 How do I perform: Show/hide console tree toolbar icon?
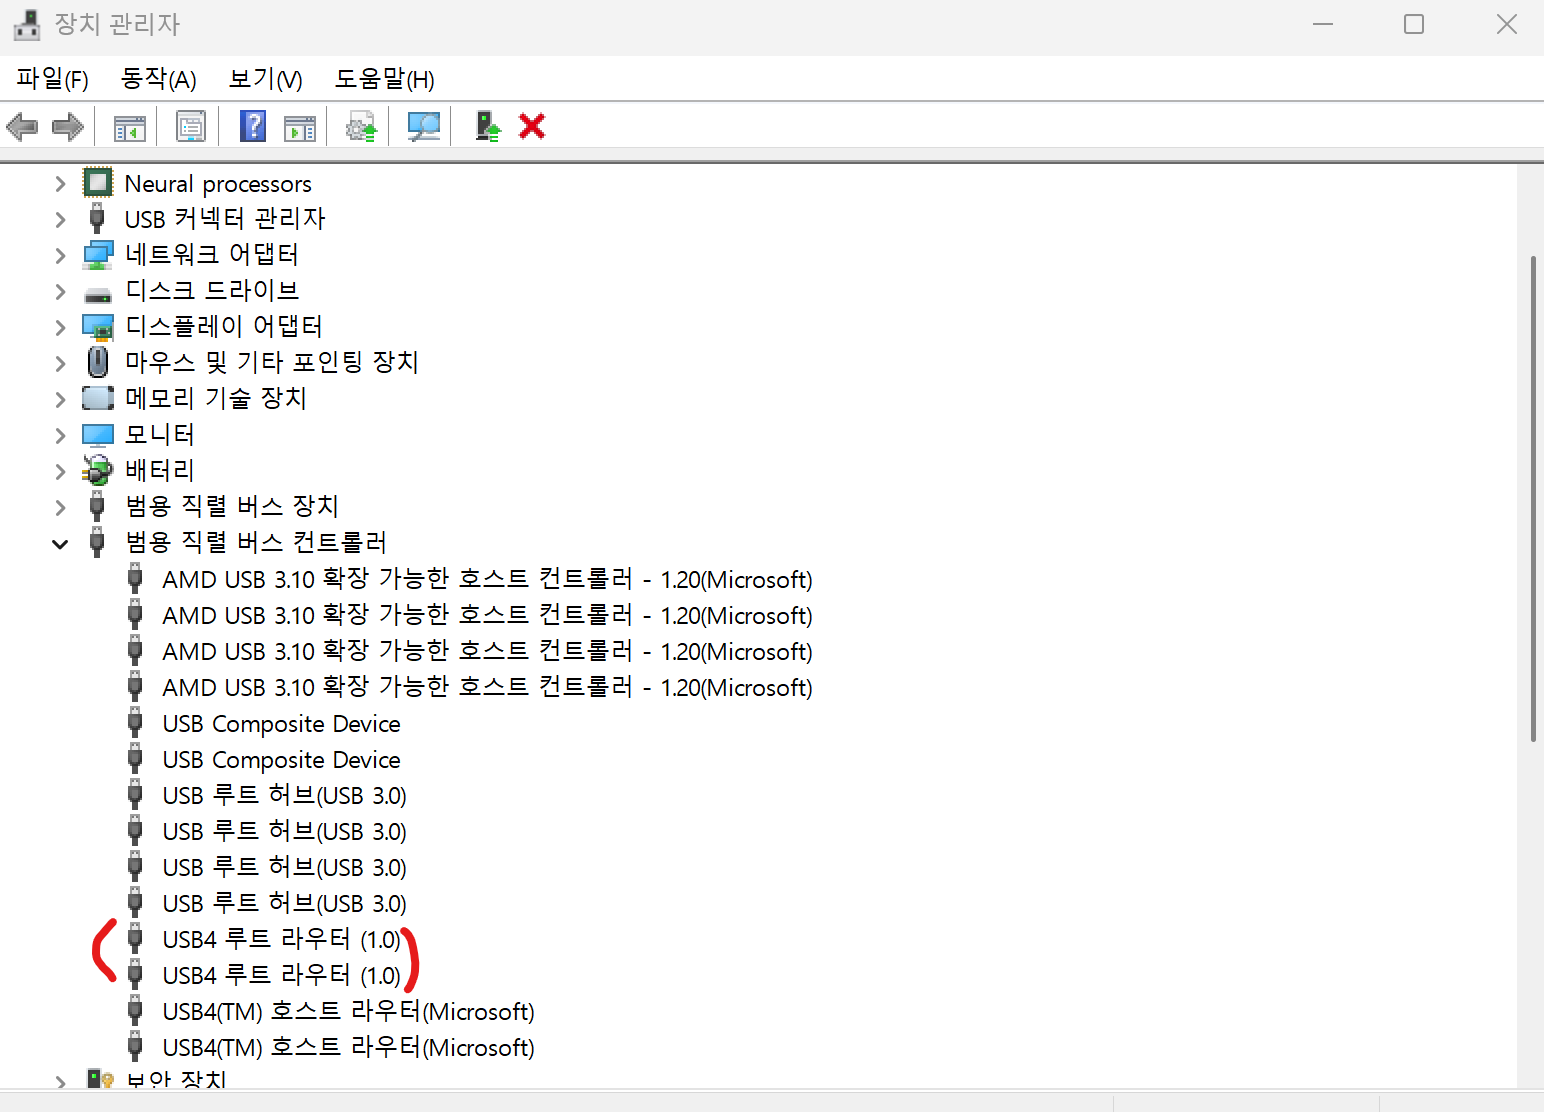click(x=130, y=127)
